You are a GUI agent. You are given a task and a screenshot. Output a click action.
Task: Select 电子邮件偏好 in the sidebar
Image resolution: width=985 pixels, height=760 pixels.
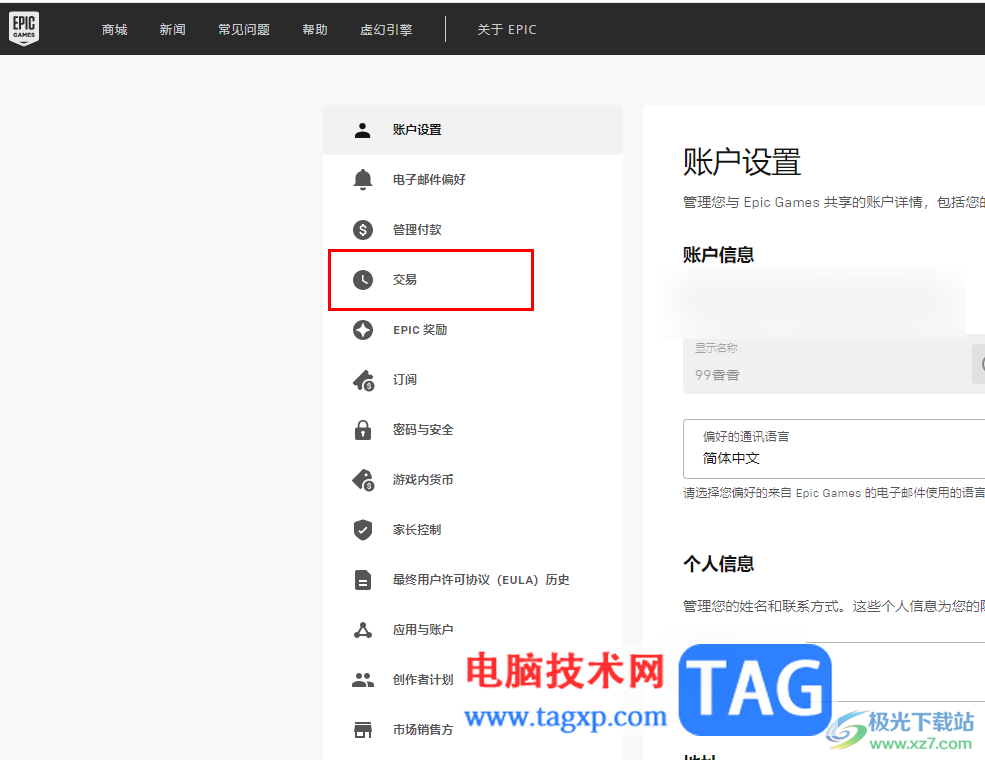point(473,180)
